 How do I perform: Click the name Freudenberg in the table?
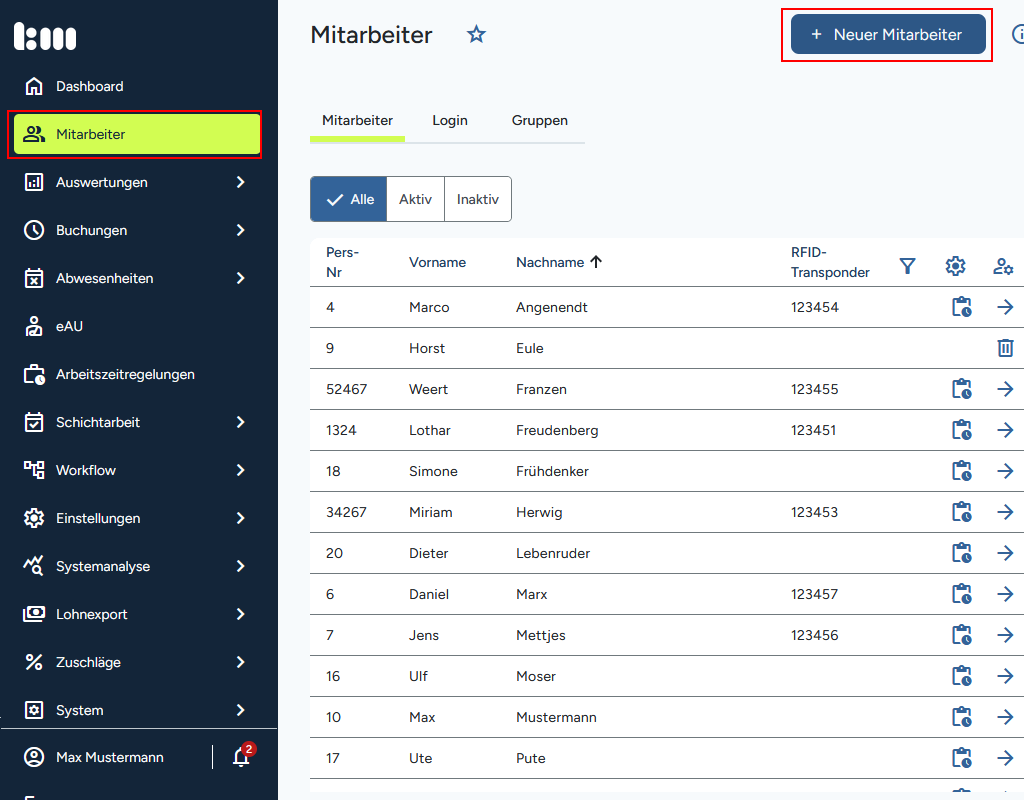coord(557,430)
